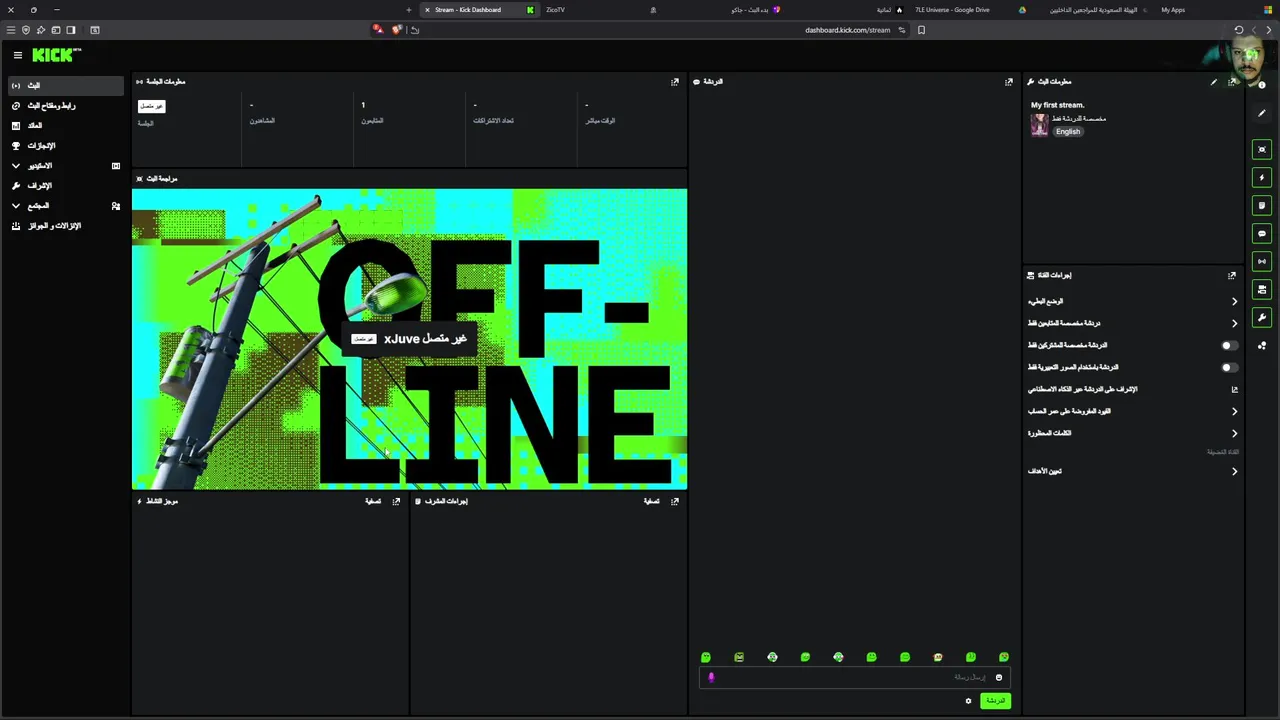Open the Kick hamburger menu

[x=17, y=55]
